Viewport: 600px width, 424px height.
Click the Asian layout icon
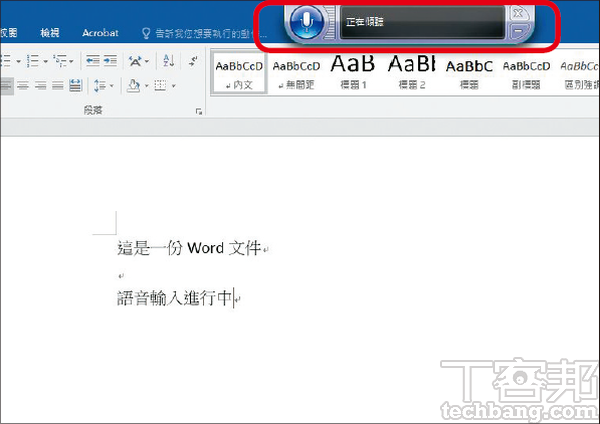(x=135, y=60)
